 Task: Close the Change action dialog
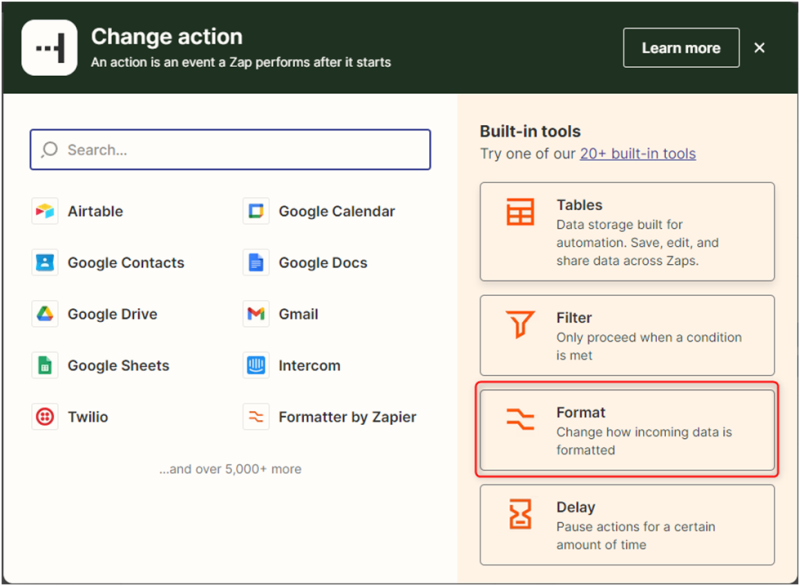(760, 48)
